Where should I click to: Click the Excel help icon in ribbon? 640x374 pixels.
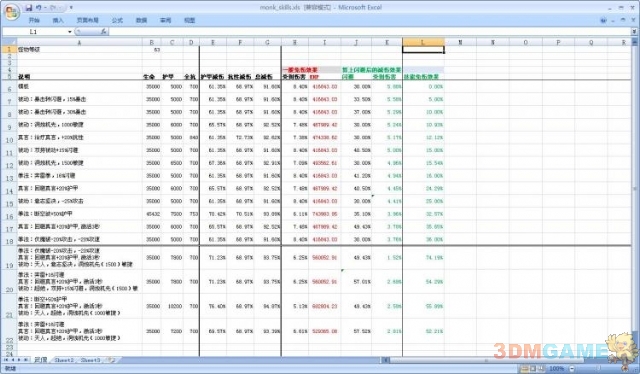[x=604, y=20]
